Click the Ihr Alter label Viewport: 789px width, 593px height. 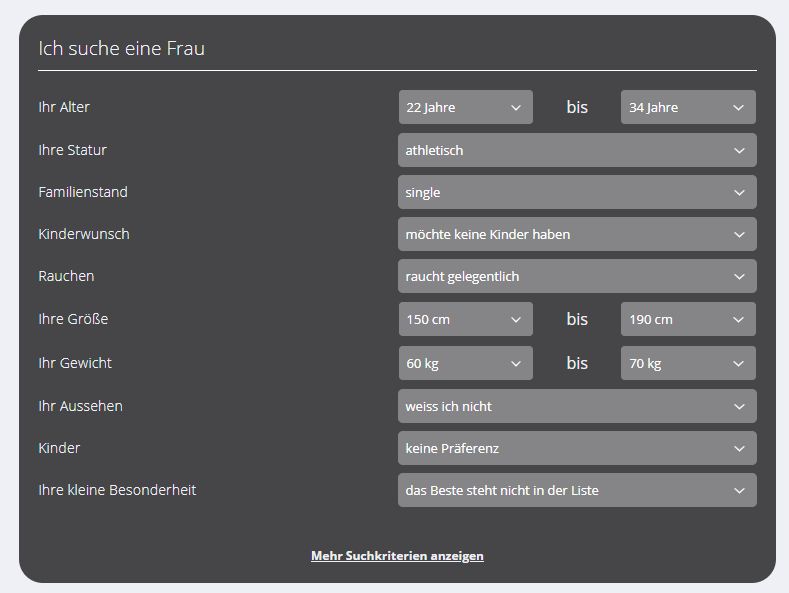pyautogui.click(x=64, y=107)
